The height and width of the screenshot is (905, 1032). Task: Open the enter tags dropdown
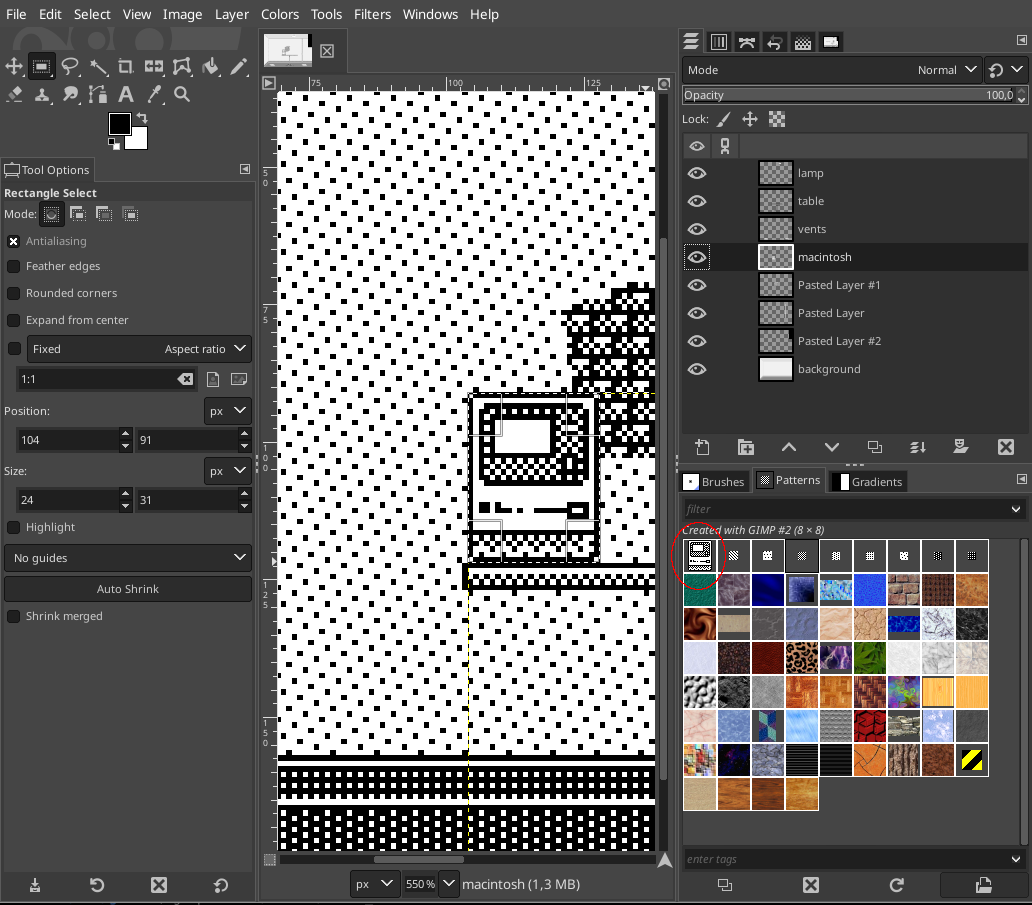coord(1016,859)
